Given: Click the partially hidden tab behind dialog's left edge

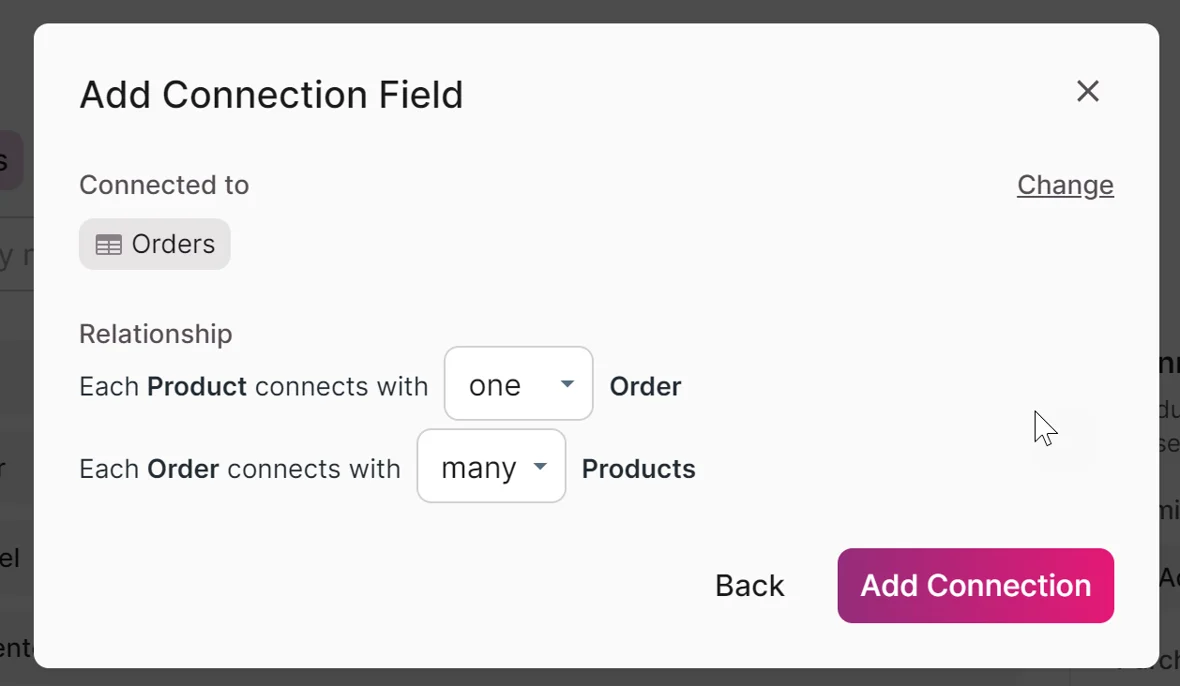Looking at the screenshot, I should 10,160.
